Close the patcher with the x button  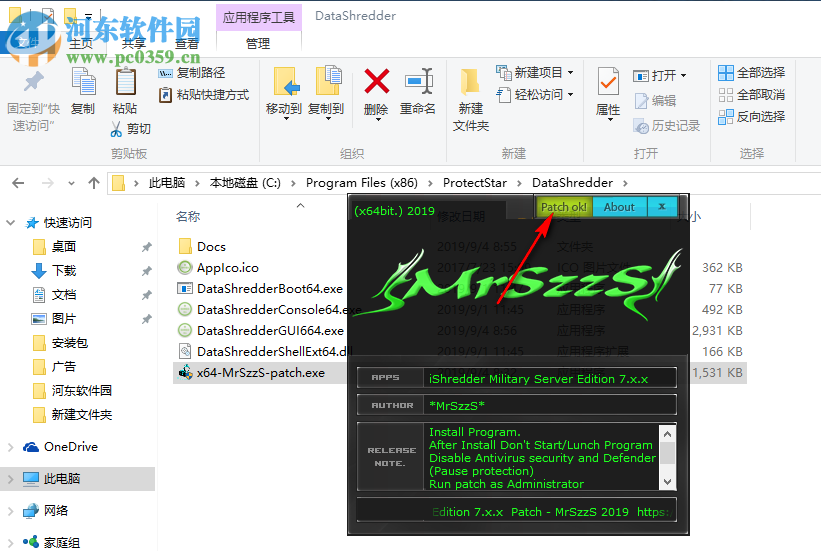[x=662, y=206]
